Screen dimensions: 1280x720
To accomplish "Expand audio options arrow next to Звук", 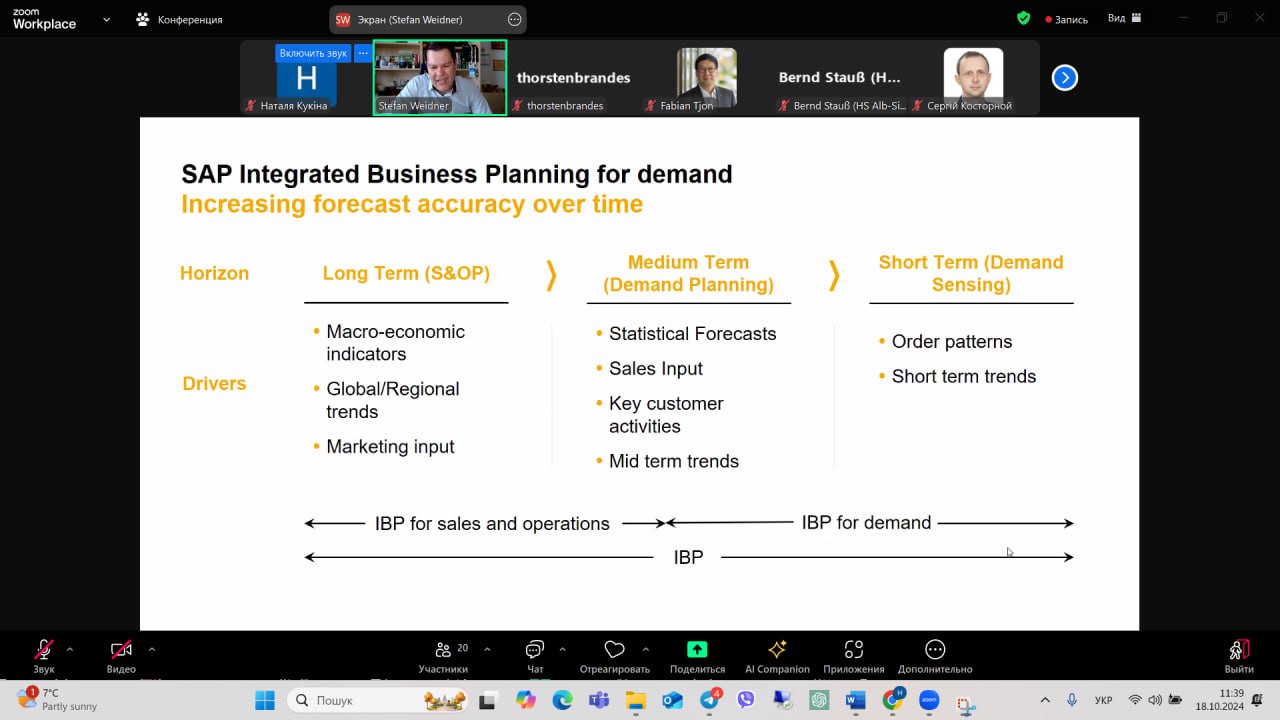I will [x=70, y=649].
